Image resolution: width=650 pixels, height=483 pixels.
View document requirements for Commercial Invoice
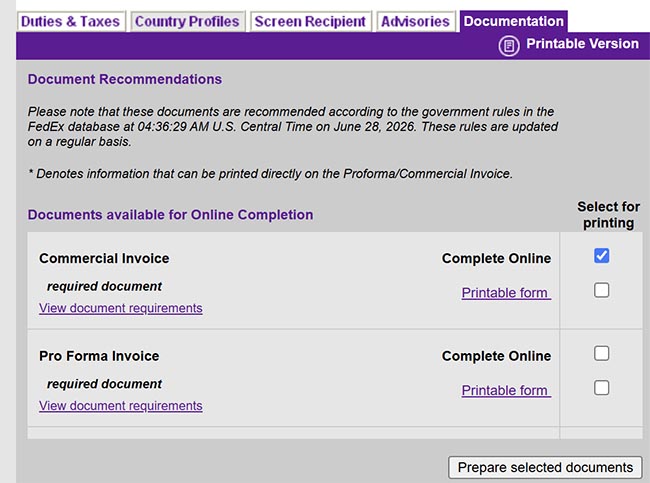click(x=121, y=308)
